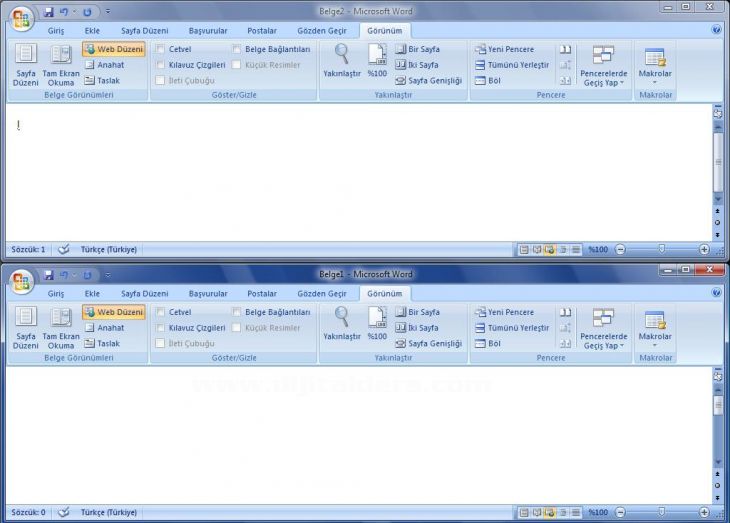Open Tam Ekran Okuma in Belge1 window
This screenshot has width=730, height=523.
[x=61, y=327]
